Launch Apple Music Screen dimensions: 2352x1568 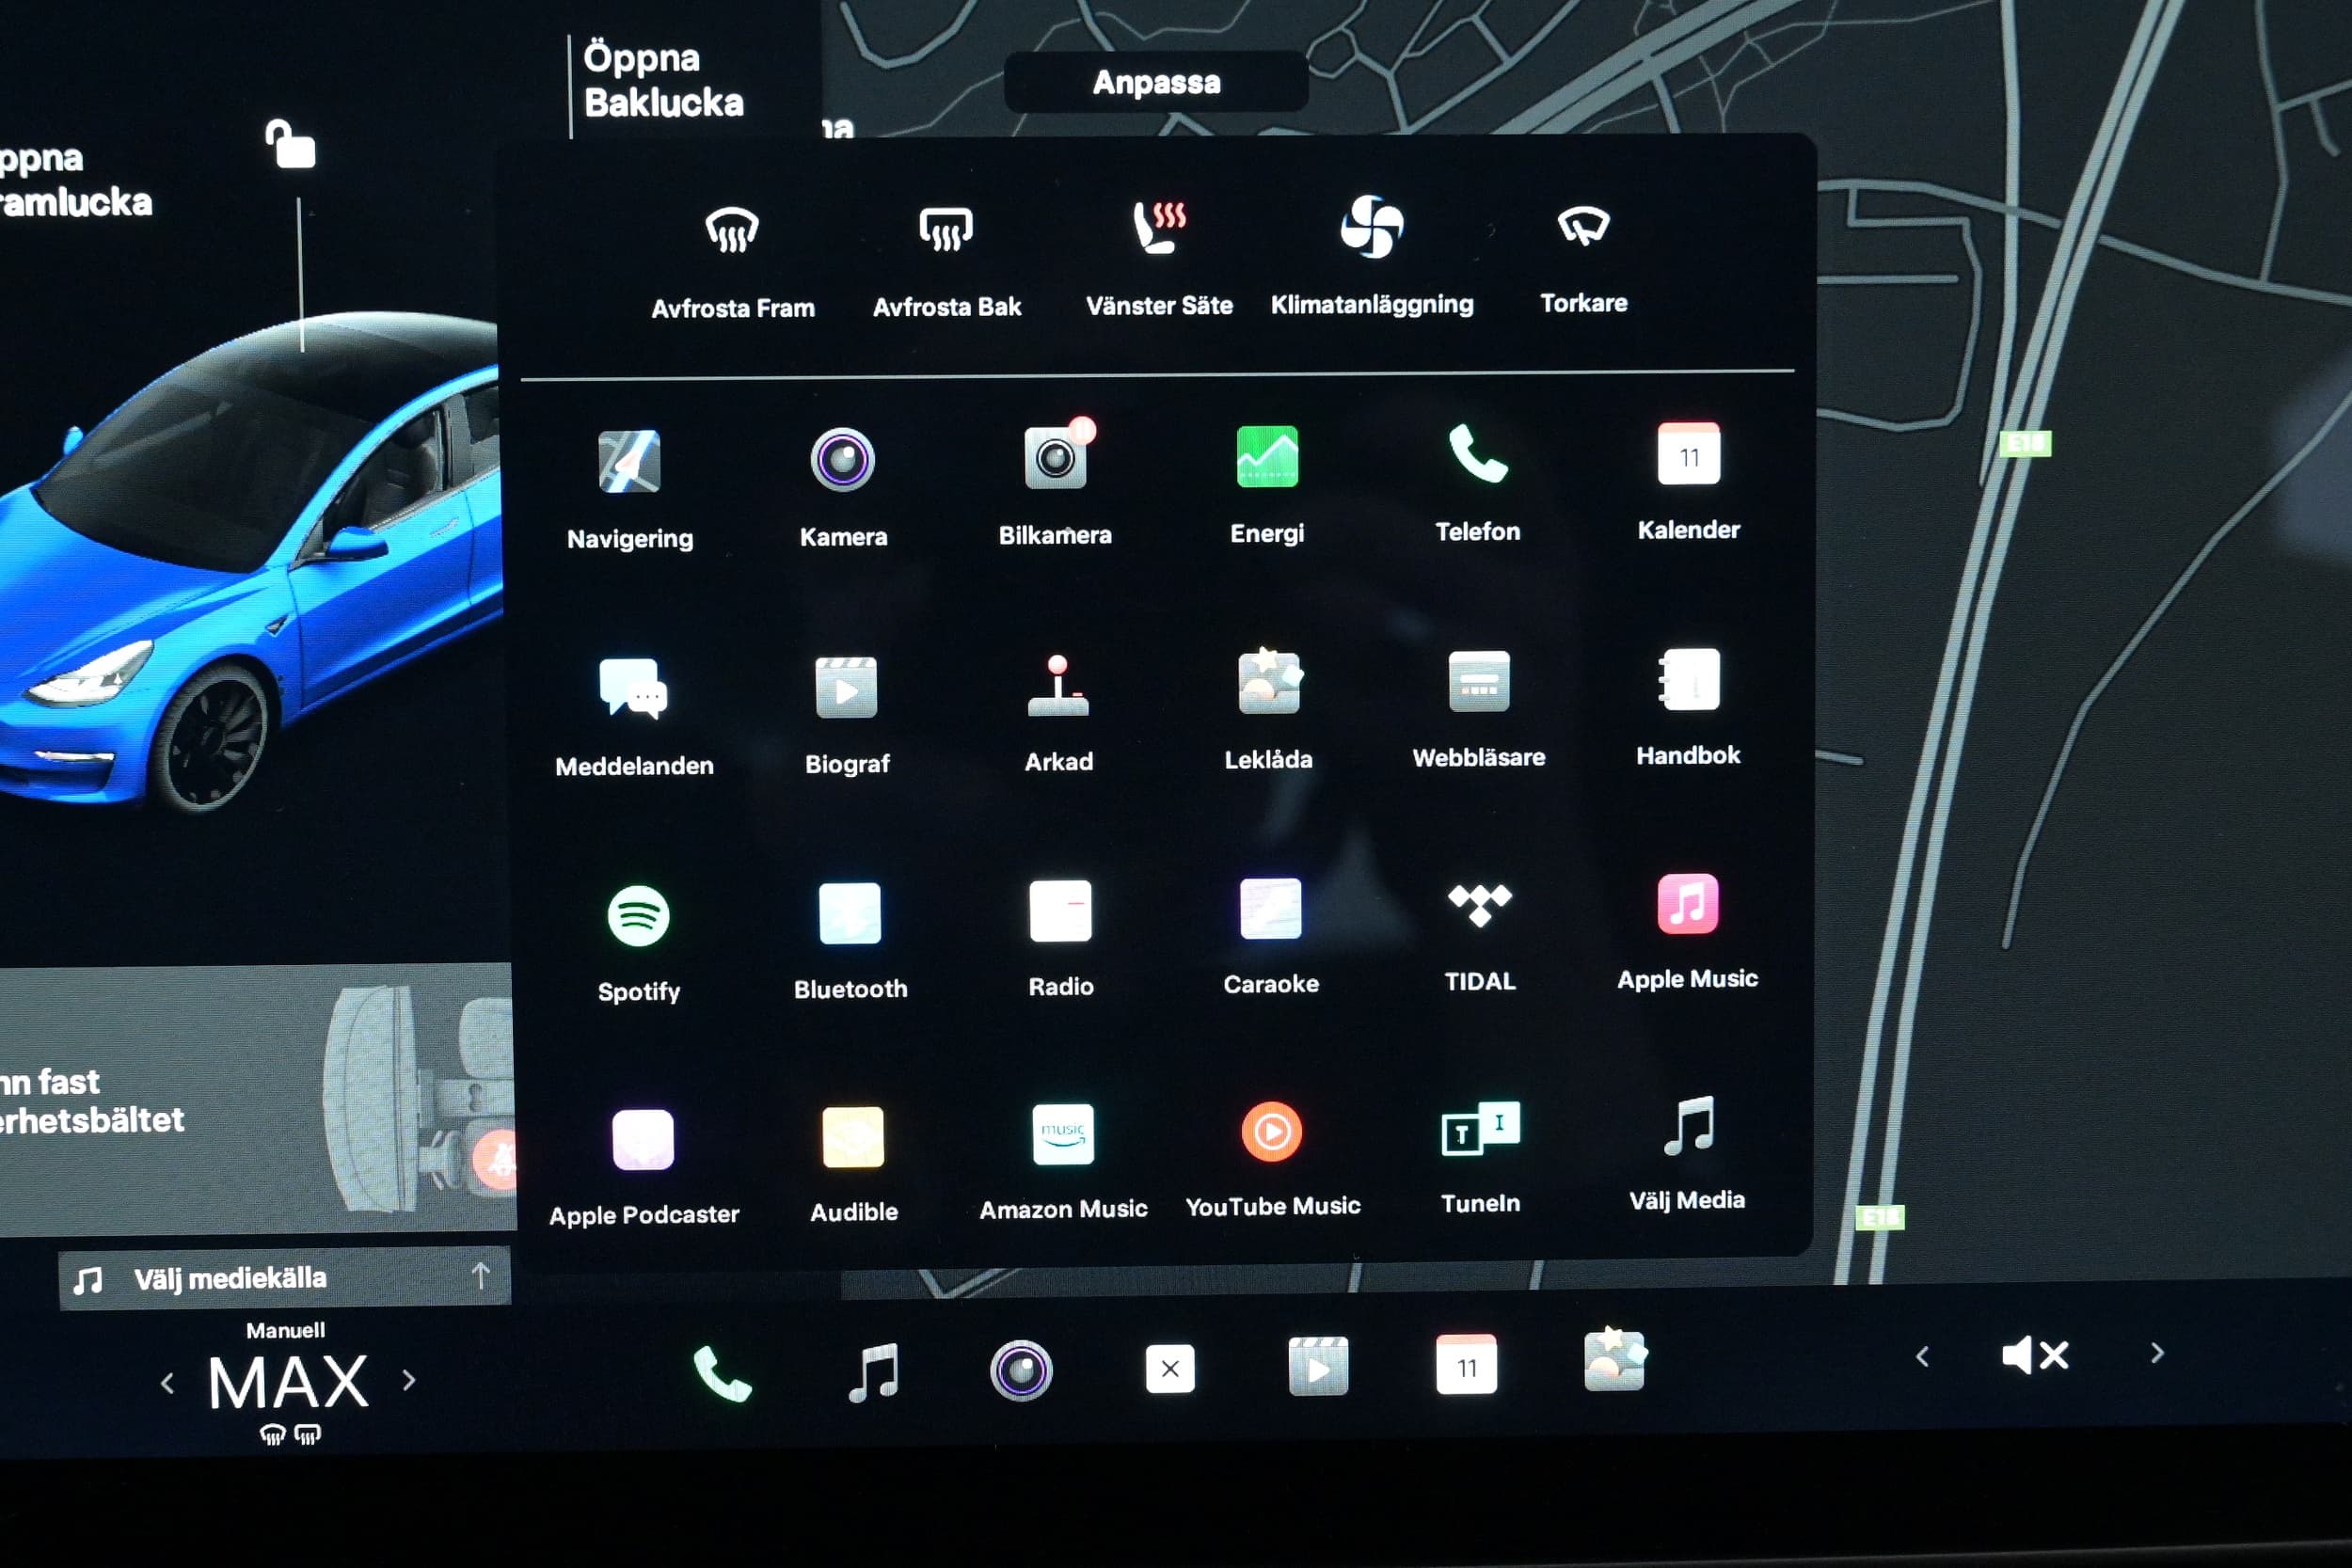pos(1688,931)
